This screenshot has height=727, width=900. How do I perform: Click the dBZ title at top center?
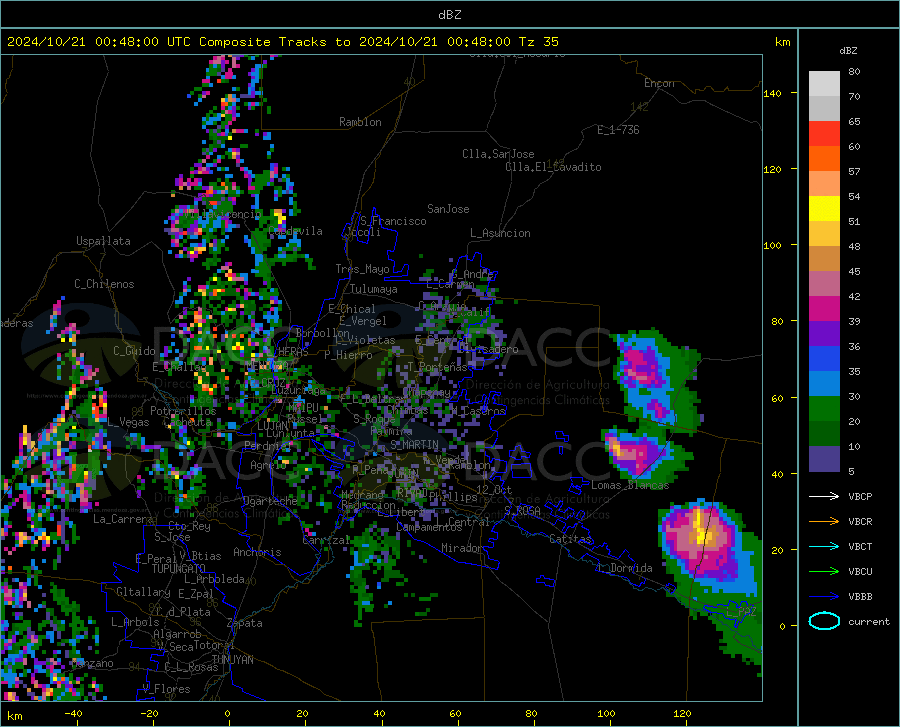coord(449,15)
